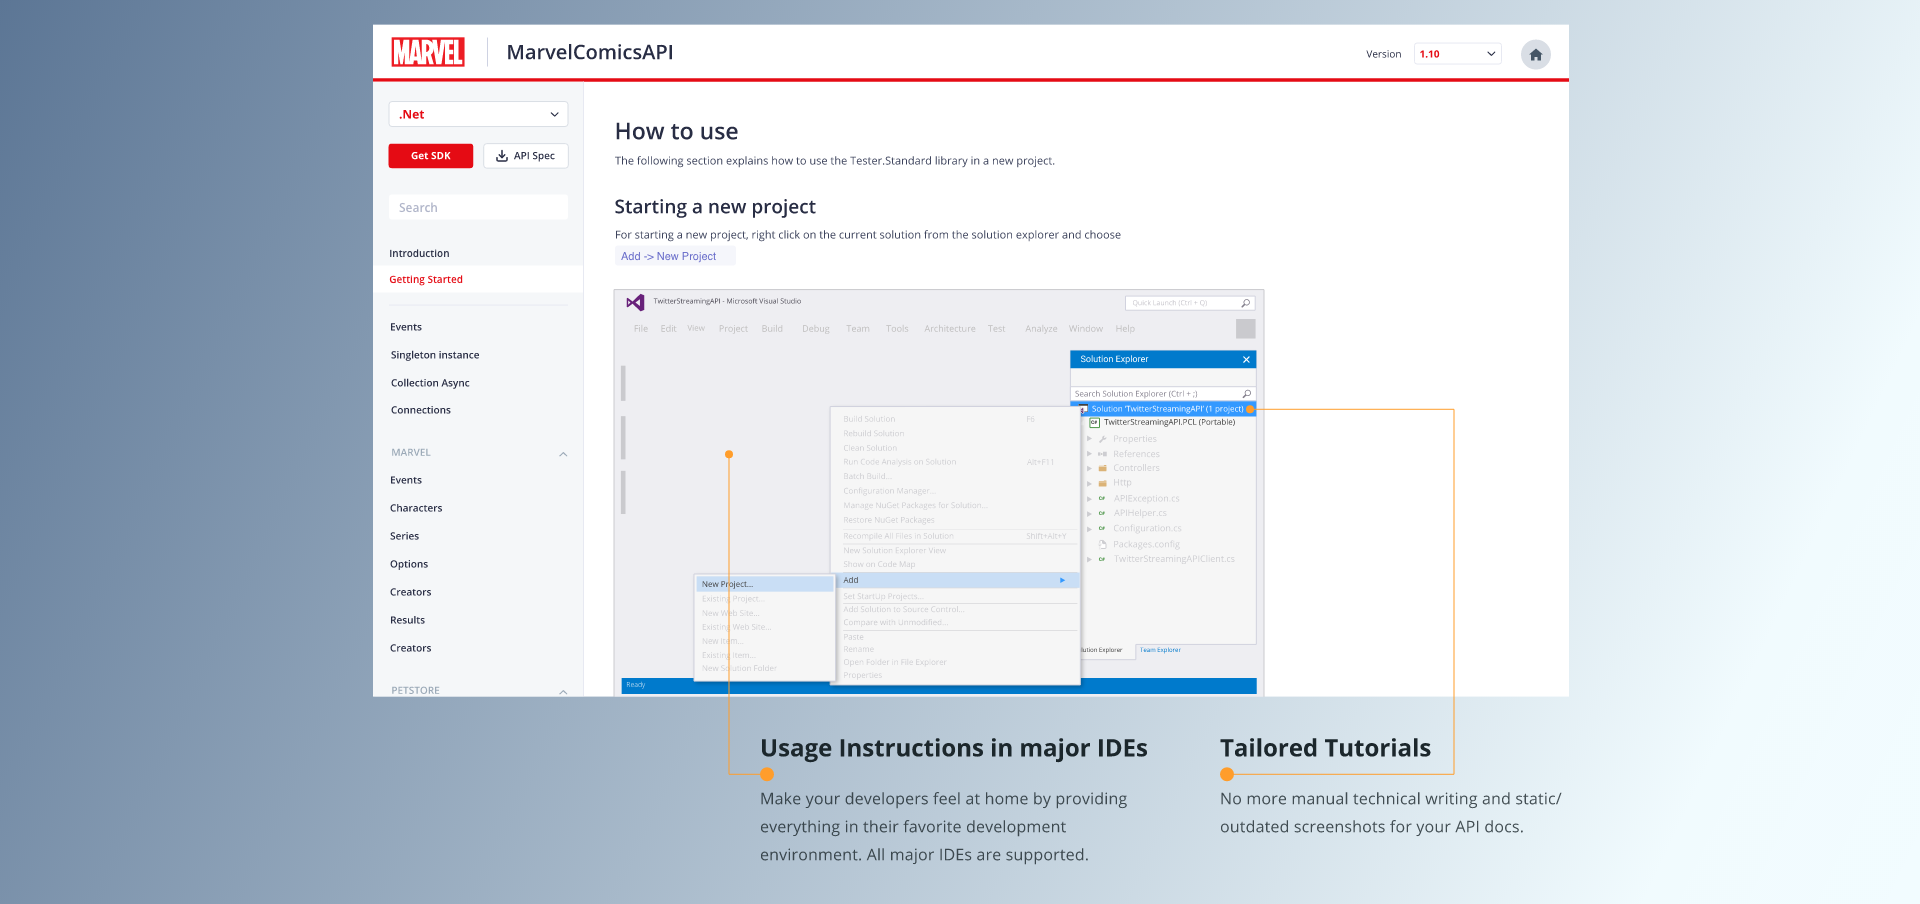Screen dimensions: 1920x904
Task: Collapse the MARVEL section chevron
Action: pyautogui.click(x=563, y=454)
